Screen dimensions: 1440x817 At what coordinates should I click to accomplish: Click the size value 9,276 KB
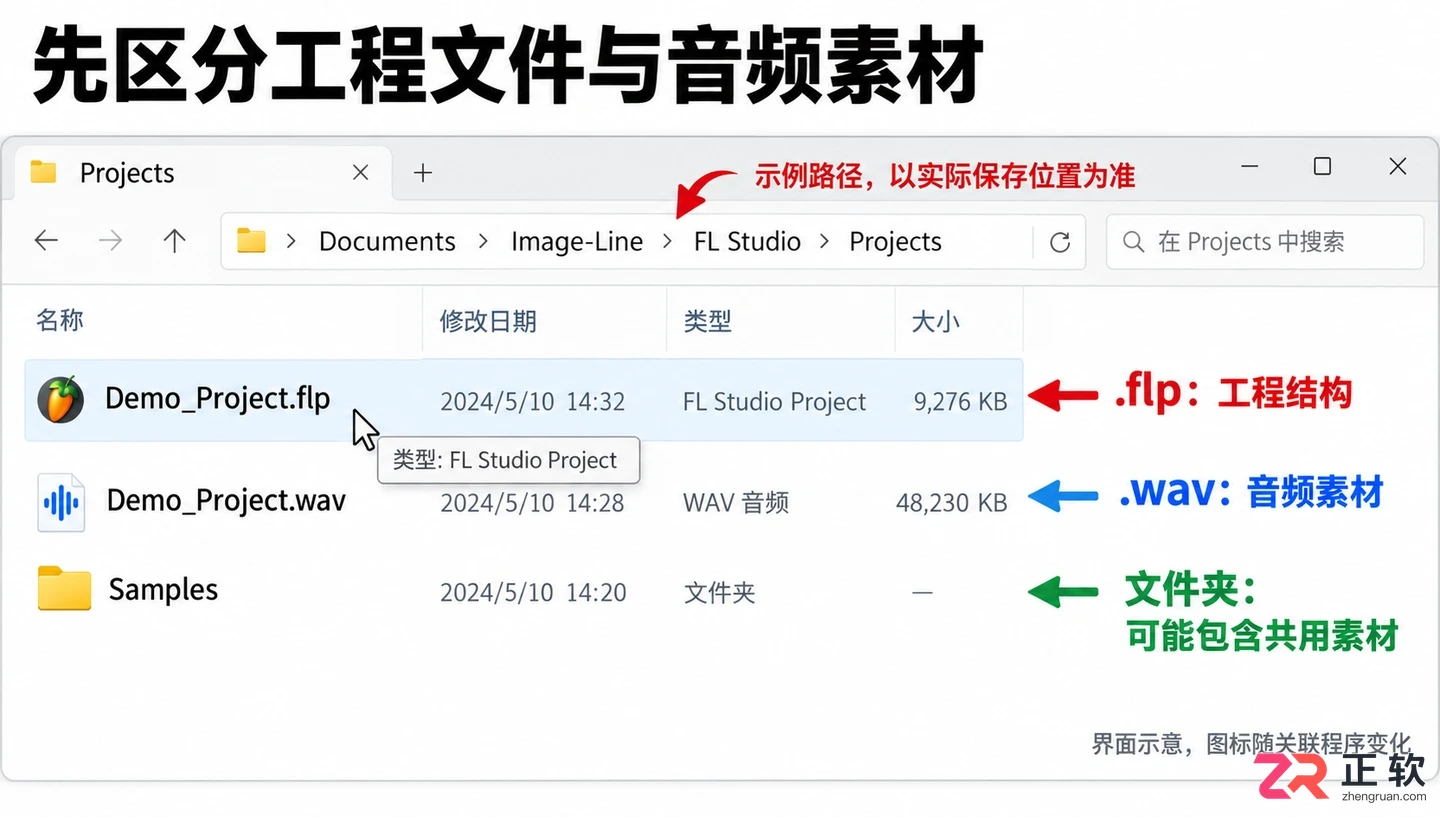[x=960, y=402]
